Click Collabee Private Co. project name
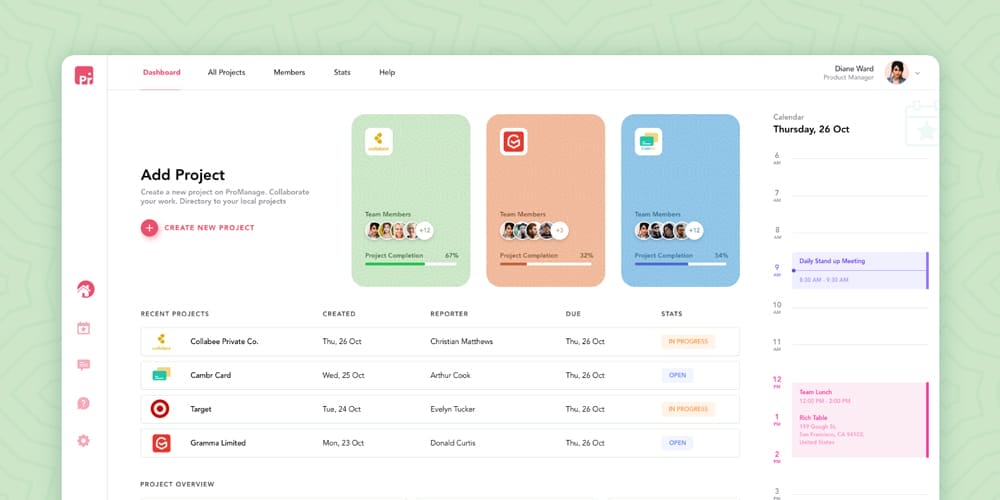 [224, 342]
